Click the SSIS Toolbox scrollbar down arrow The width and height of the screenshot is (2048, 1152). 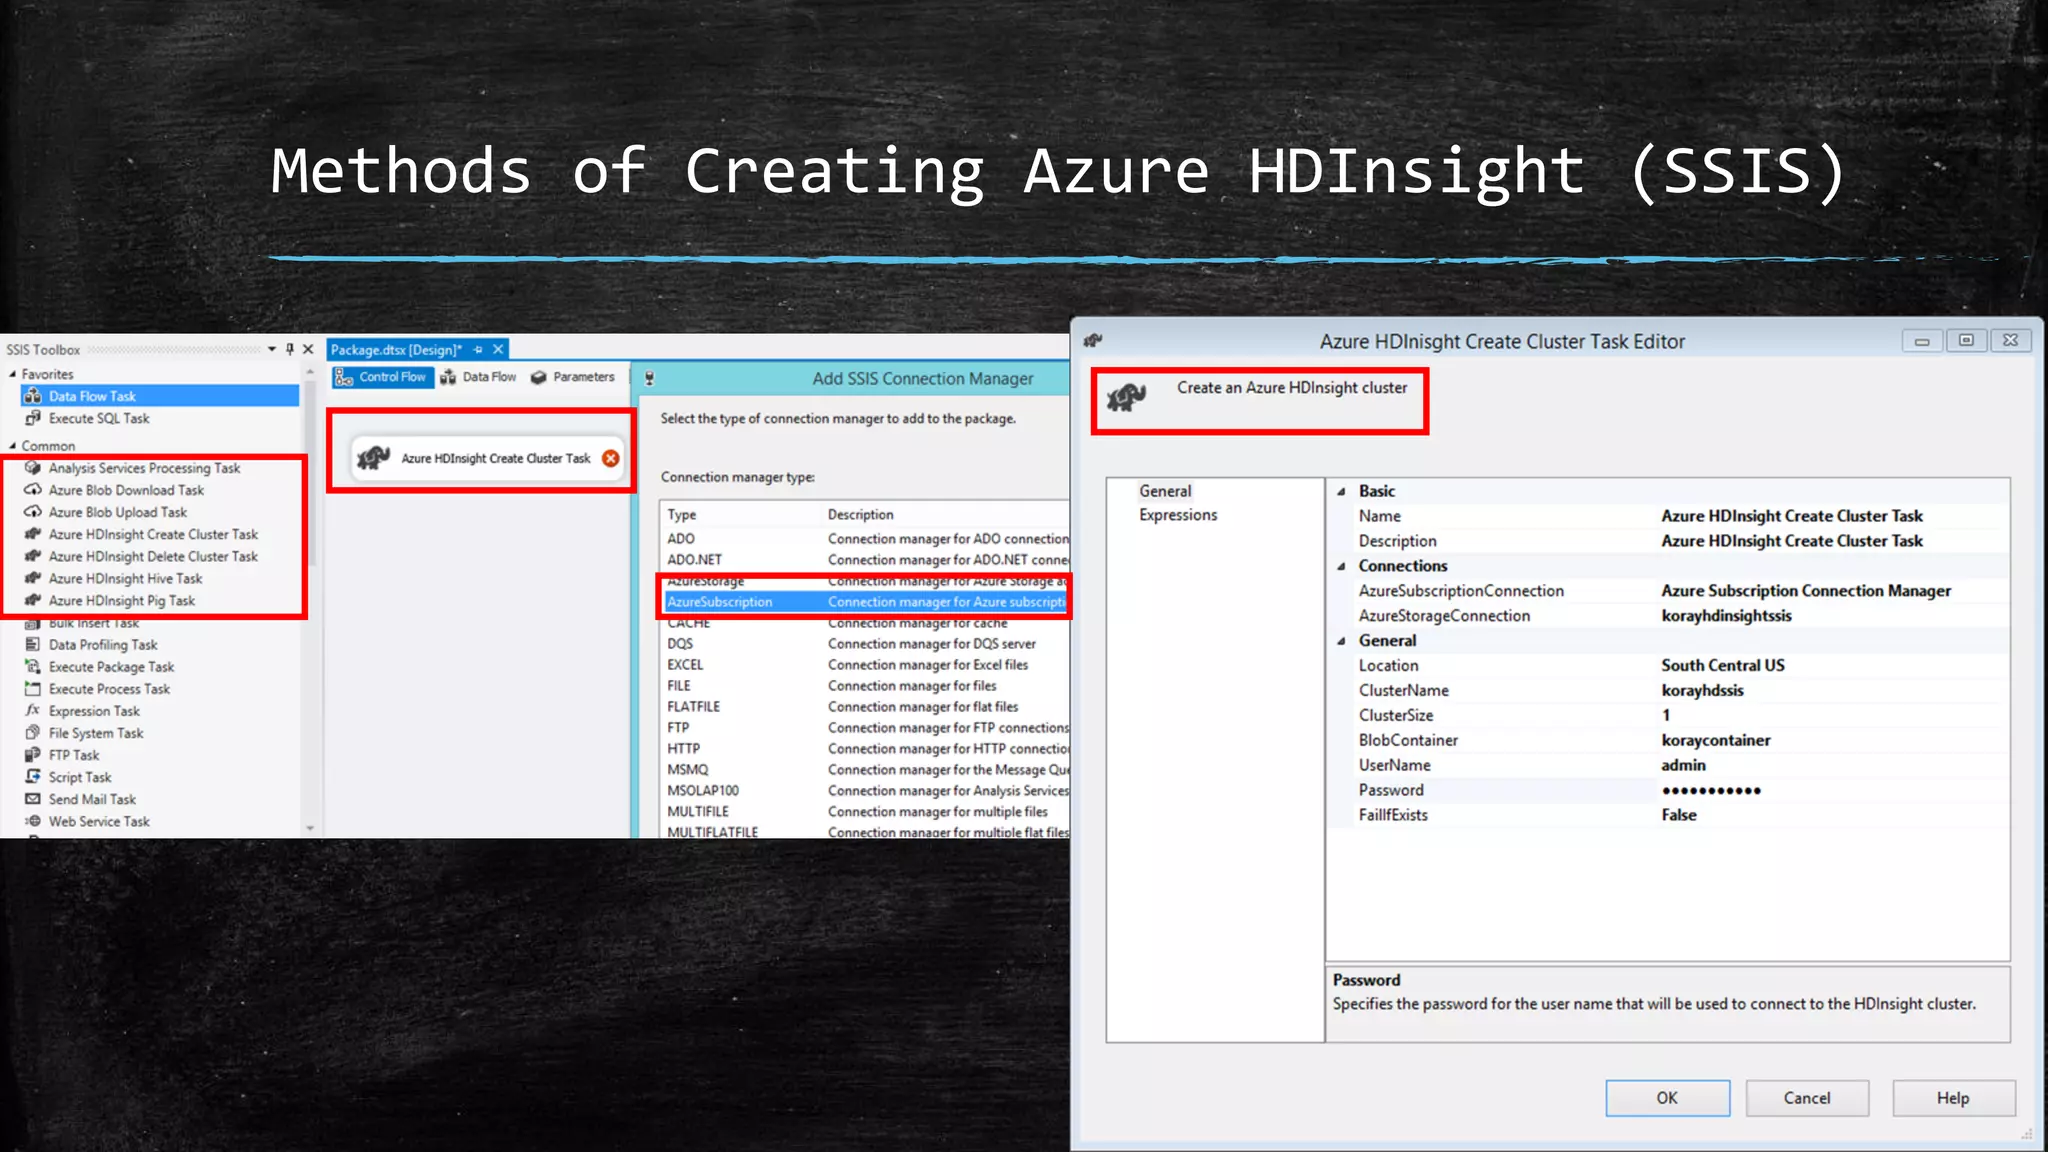point(310,828)
